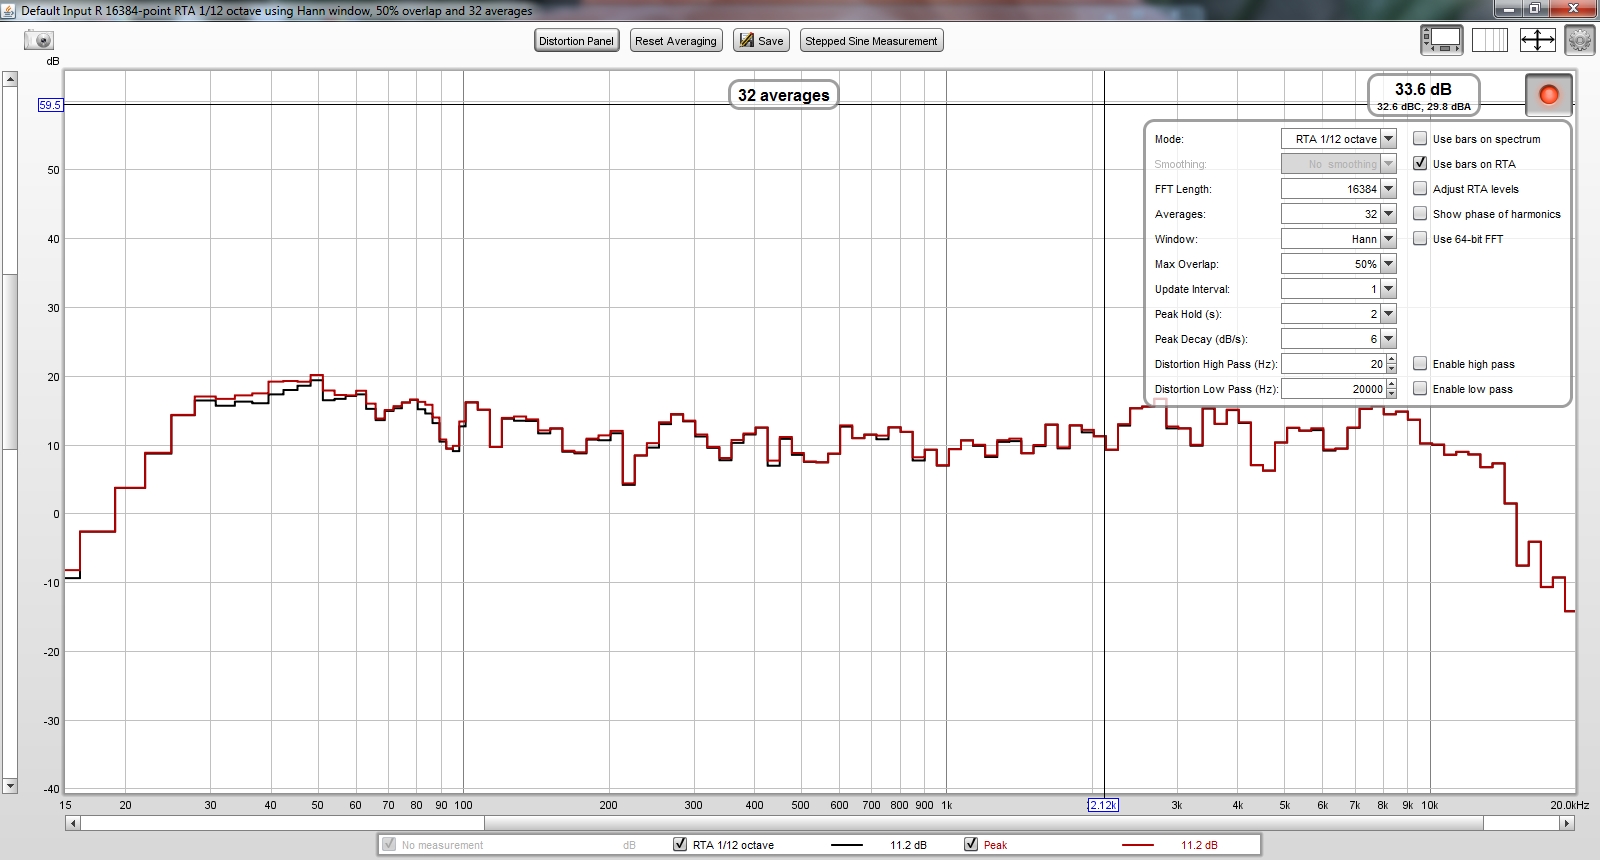This screenshot has width=1600, height=860.
Task: Click horizontal scrollbar left arrow
Action: (72, 823)
